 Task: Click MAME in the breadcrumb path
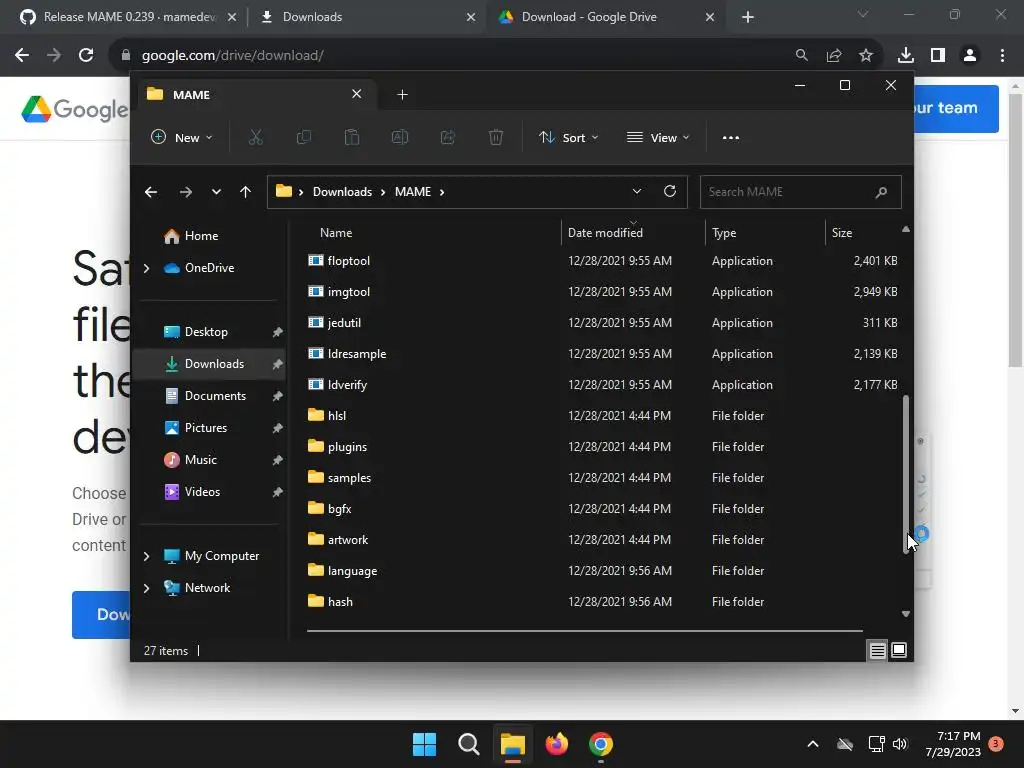coord(413,191)
